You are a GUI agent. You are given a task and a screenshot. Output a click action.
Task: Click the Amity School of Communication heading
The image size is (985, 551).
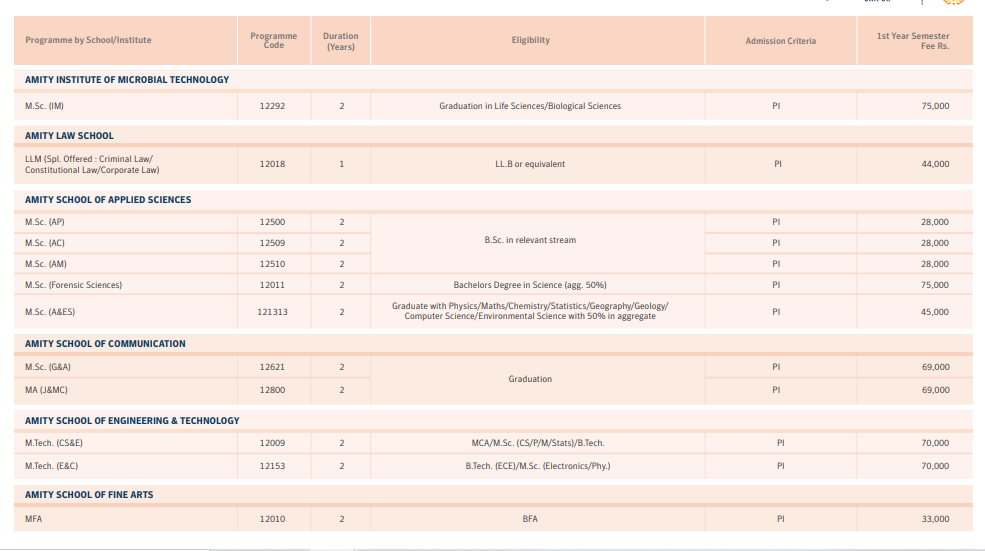tap(105, 344)
